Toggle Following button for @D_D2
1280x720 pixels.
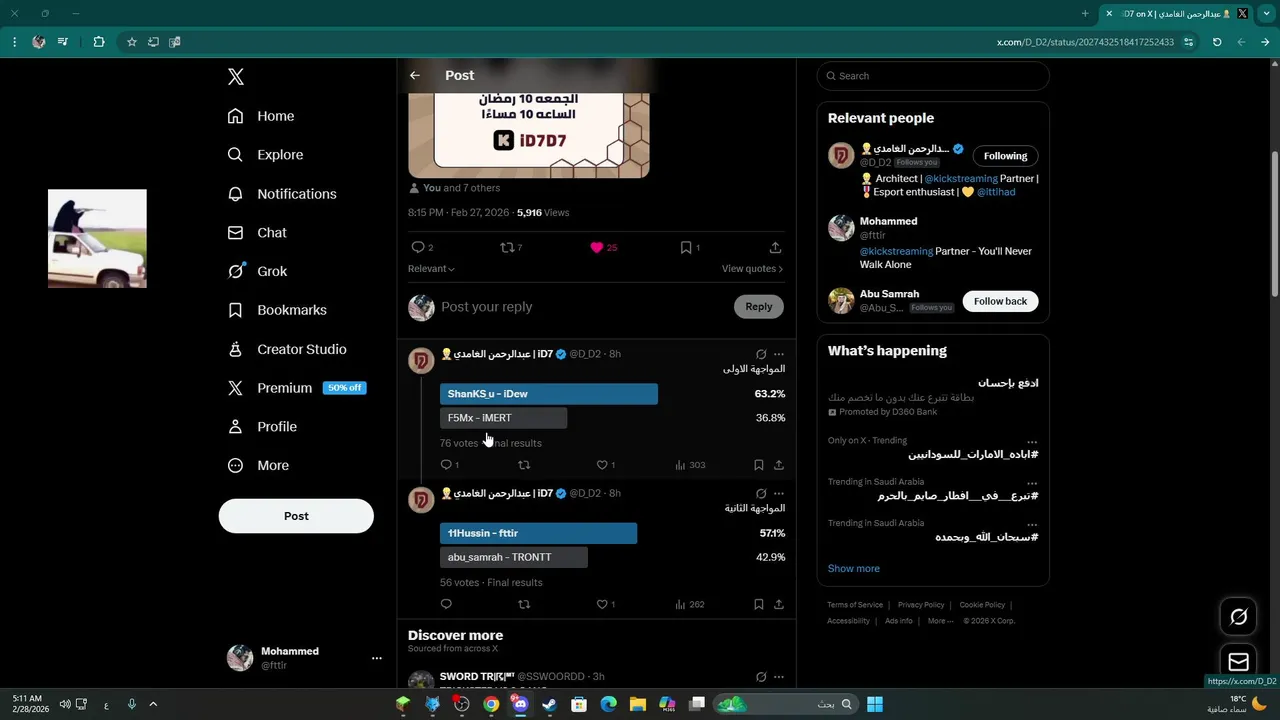coord(1005,156)
